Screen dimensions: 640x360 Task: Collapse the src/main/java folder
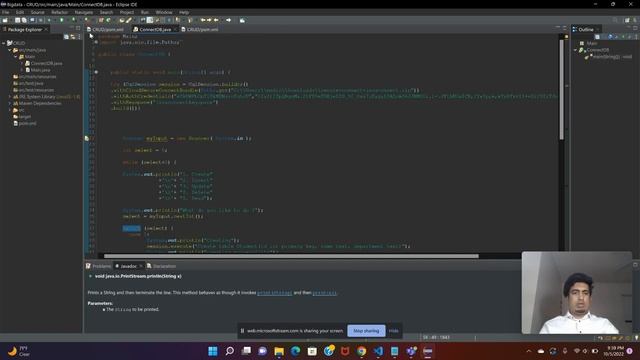click(10, 50)
